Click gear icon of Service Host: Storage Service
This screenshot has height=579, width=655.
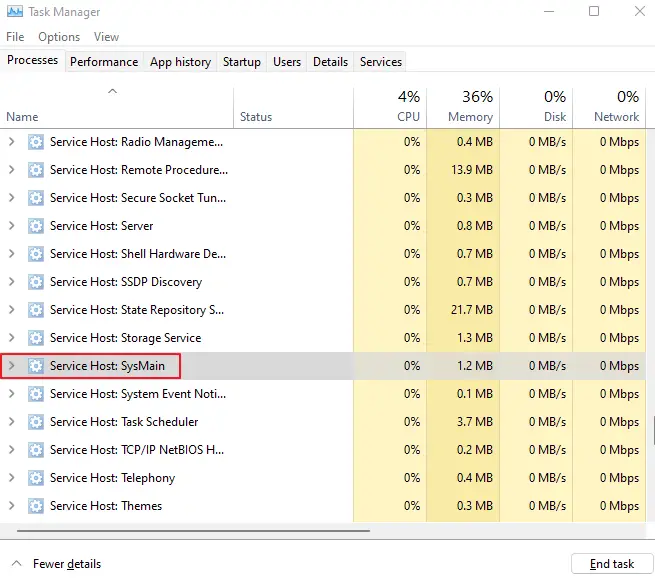36,338
